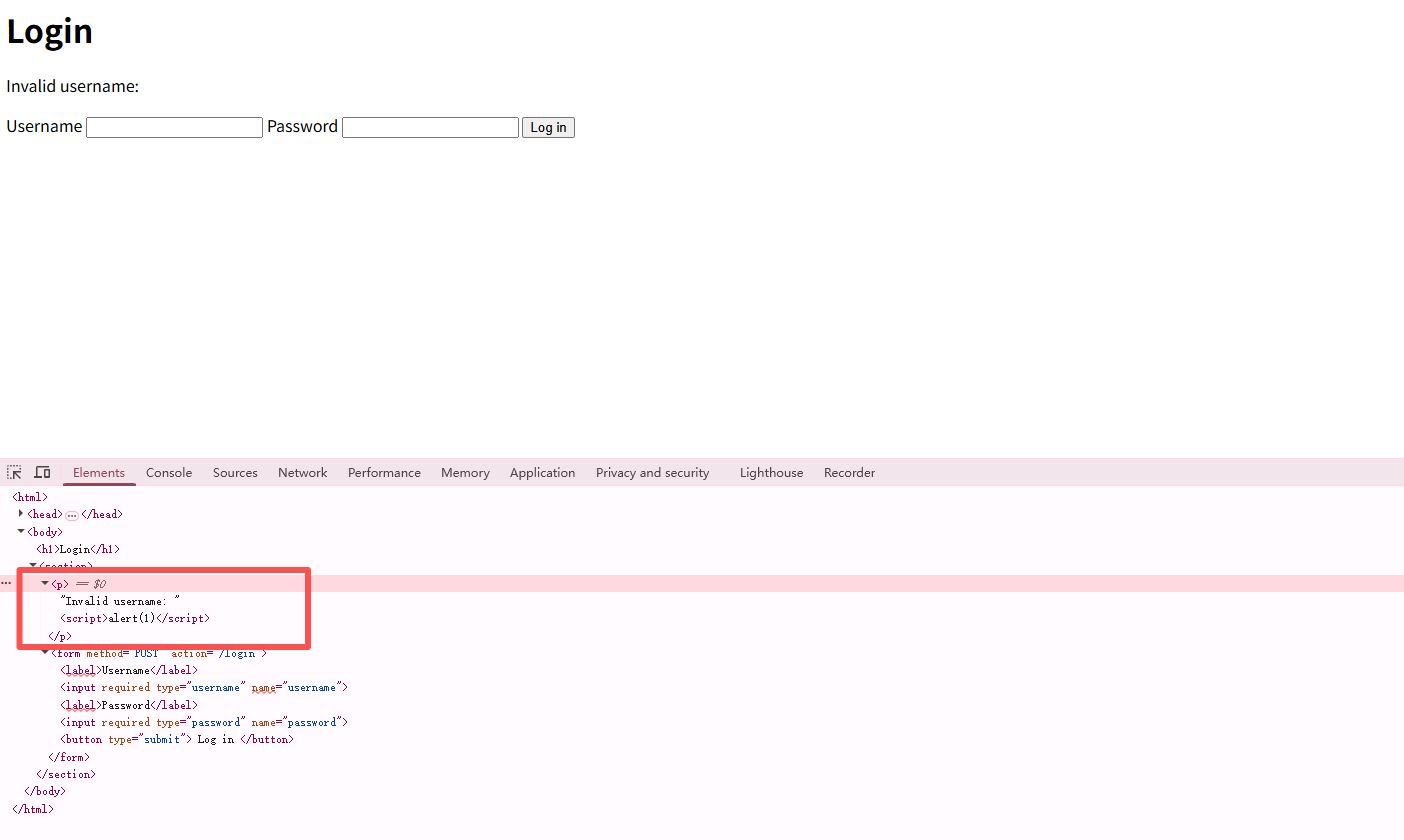Viewport: 1404px width, 840px height.
Task: Open the Console tab
Action: point(169,473)
